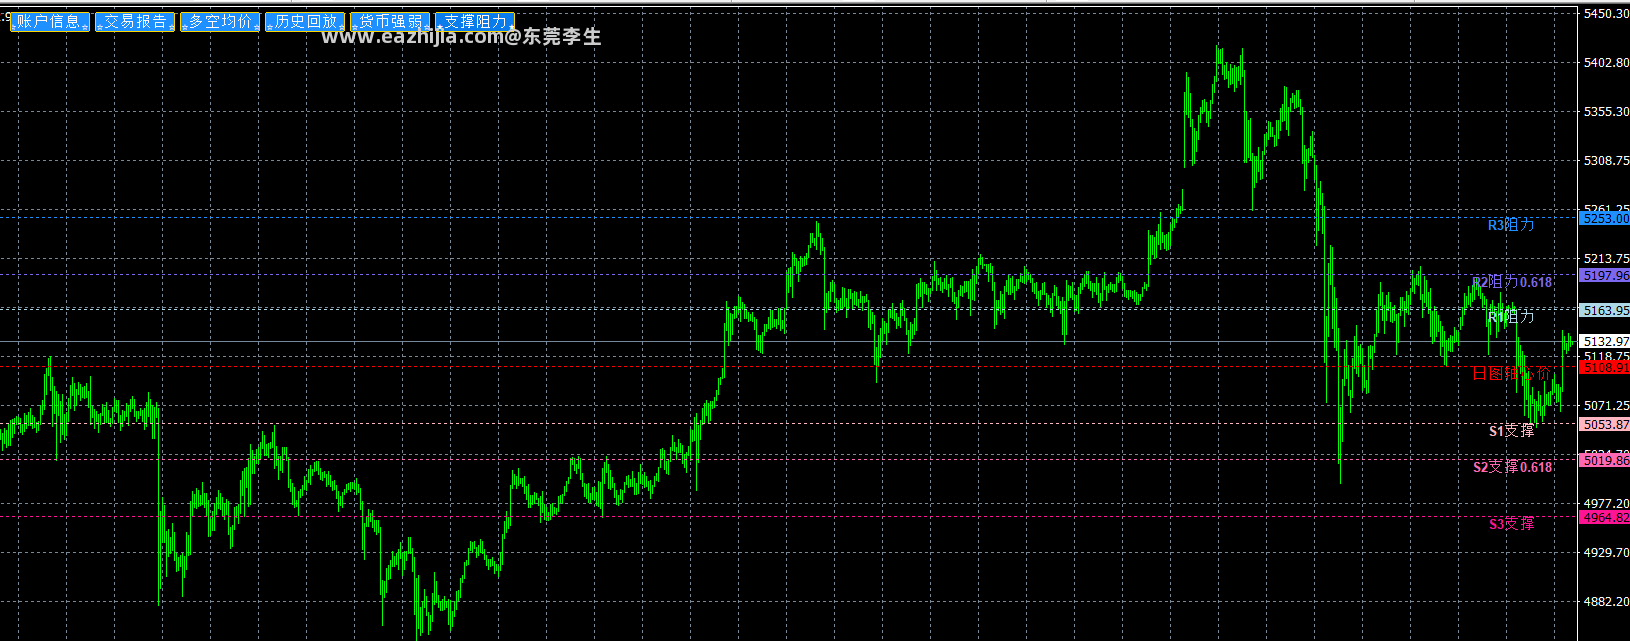Click 5450.30 on the price scale
The height and width of the screenshot is (641, 1630).
tap(1606, 14)
